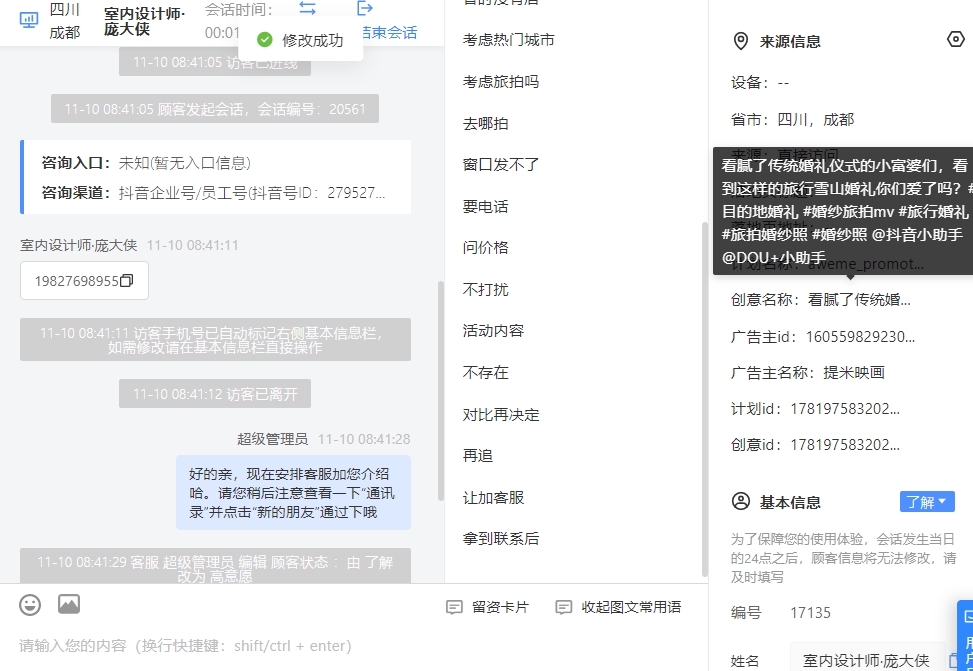The image size is (973, 671).
Task: Click the 咨询入口：未知 line
Action: (x=146, y=163)
